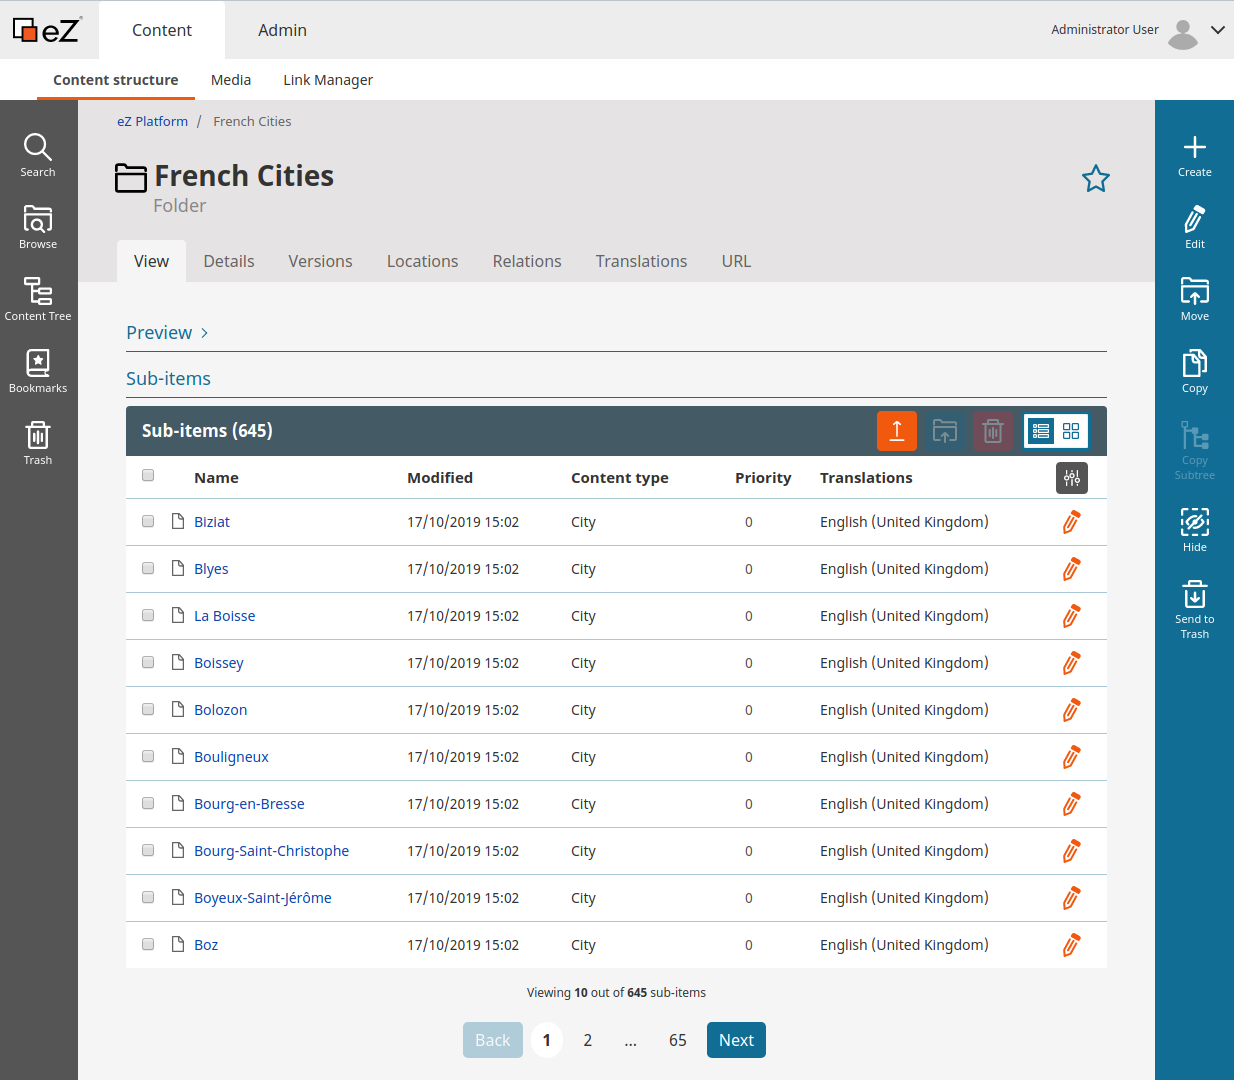
Task: Open Bookmarks from the left sidebar
Action: pos(38,371)
